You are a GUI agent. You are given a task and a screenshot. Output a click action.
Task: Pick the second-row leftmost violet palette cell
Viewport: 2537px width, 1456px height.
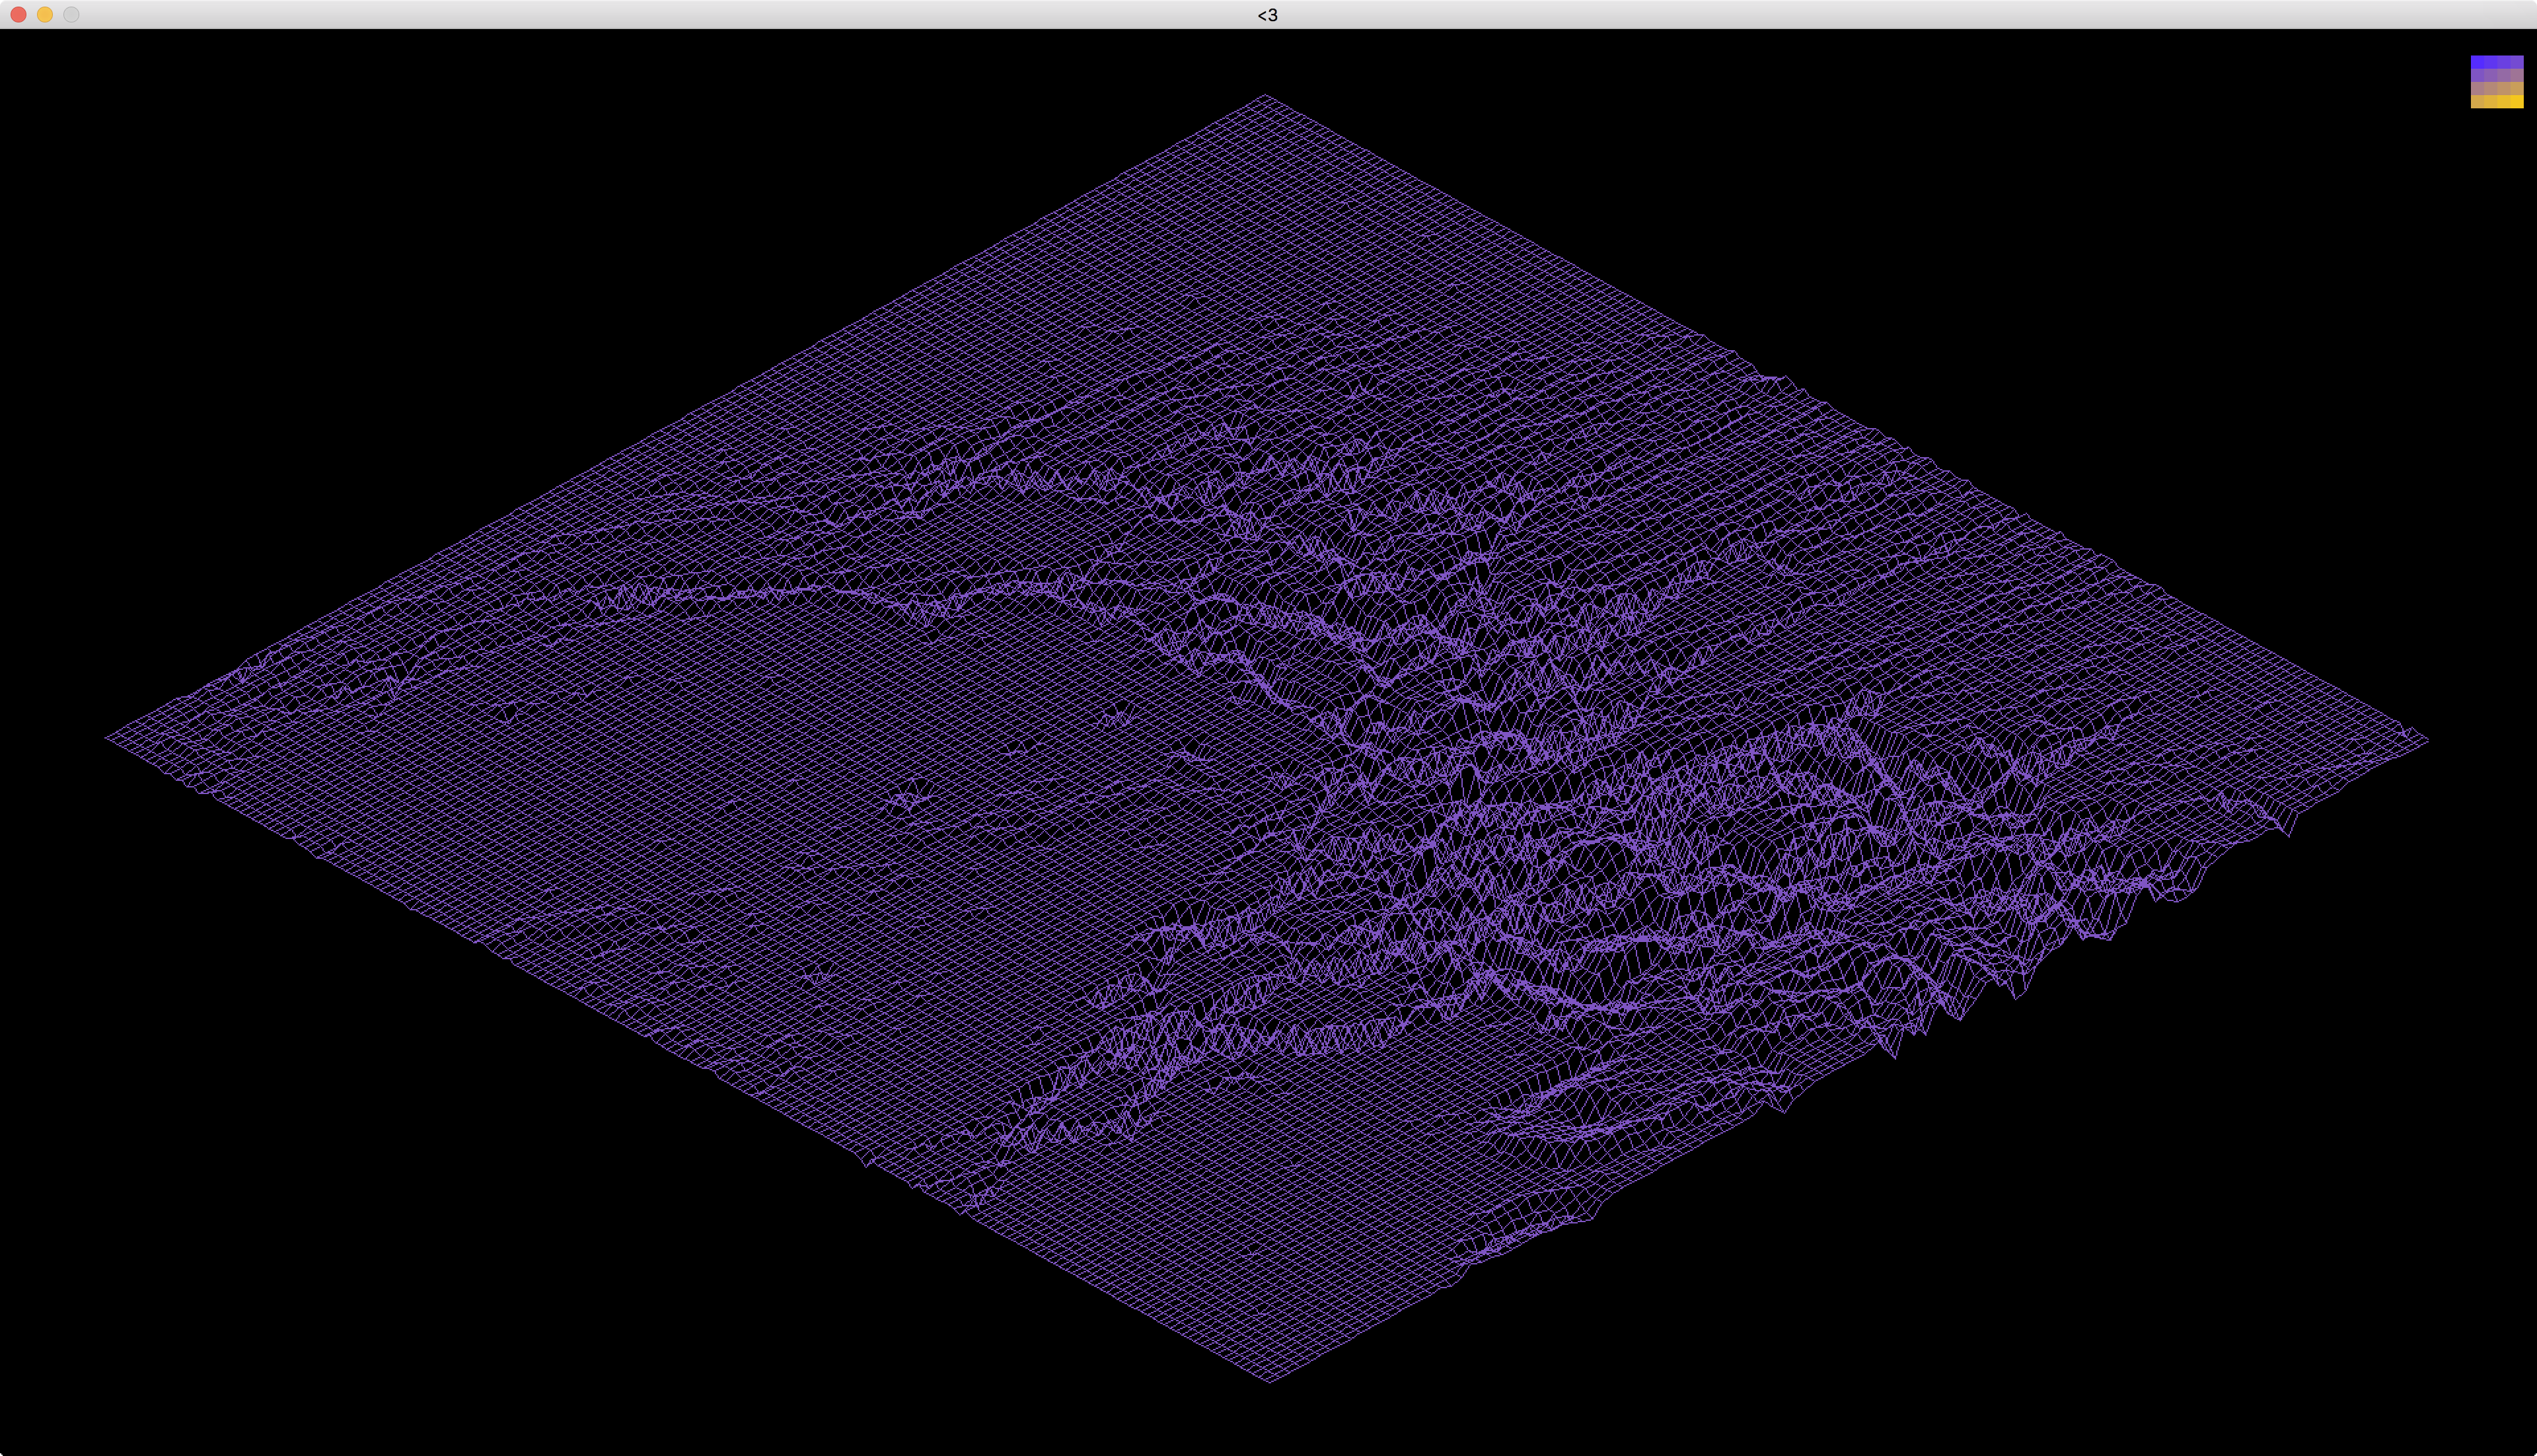2478,75
